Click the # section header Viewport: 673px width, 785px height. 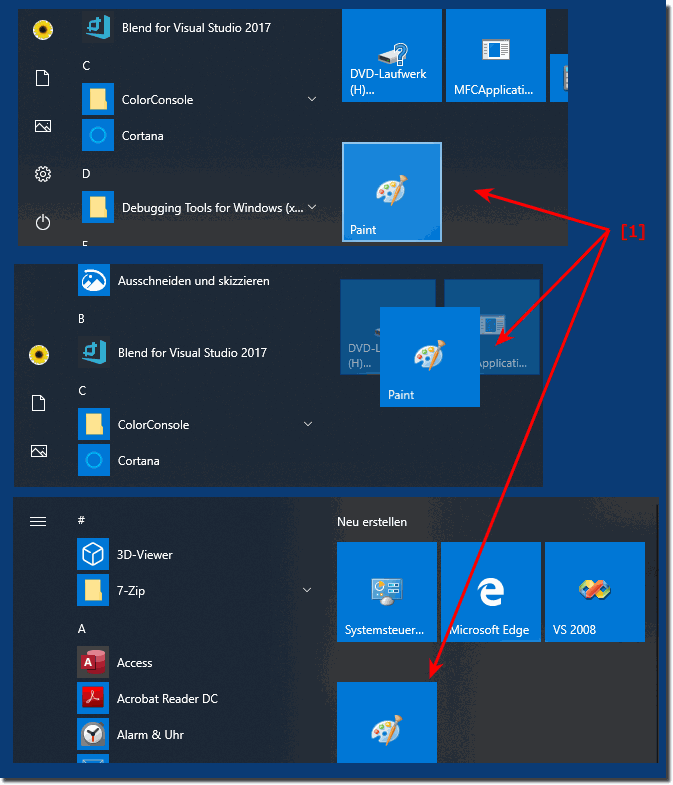pos(81,520)
